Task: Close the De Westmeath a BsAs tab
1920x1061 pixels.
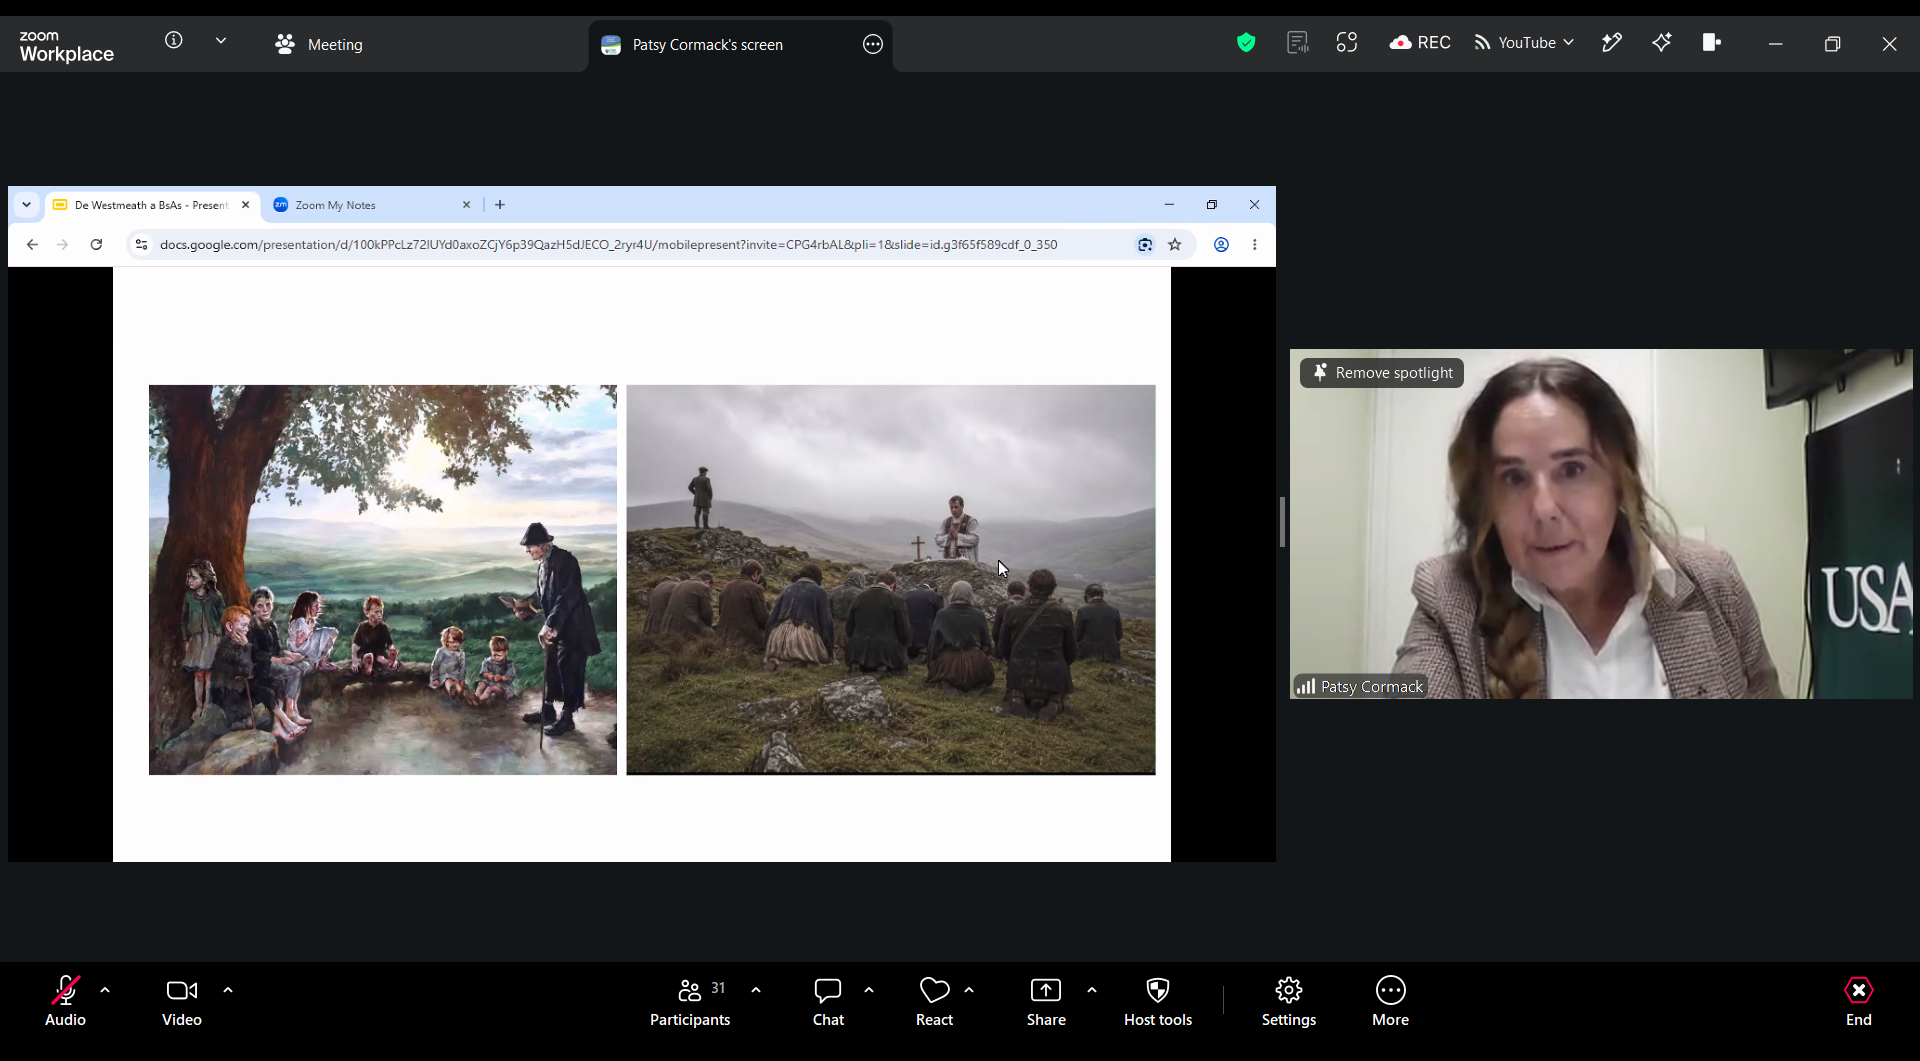Action: point(245,205)
